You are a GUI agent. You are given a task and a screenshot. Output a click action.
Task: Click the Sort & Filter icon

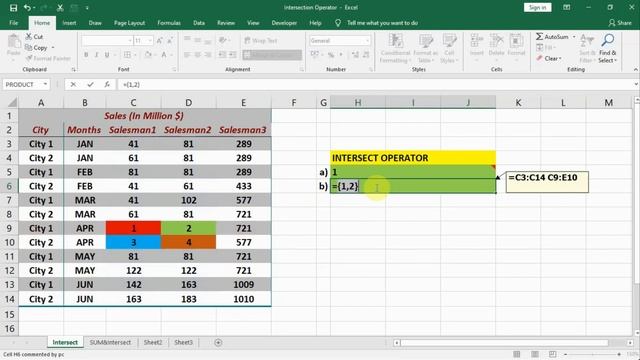587,40
